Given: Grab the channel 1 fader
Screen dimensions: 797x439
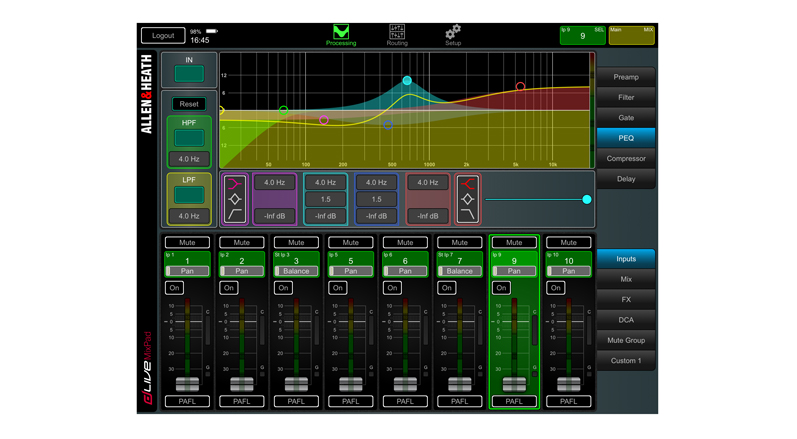Looking at the screenshot, I should pyautogui.click(x=187, y=384).
